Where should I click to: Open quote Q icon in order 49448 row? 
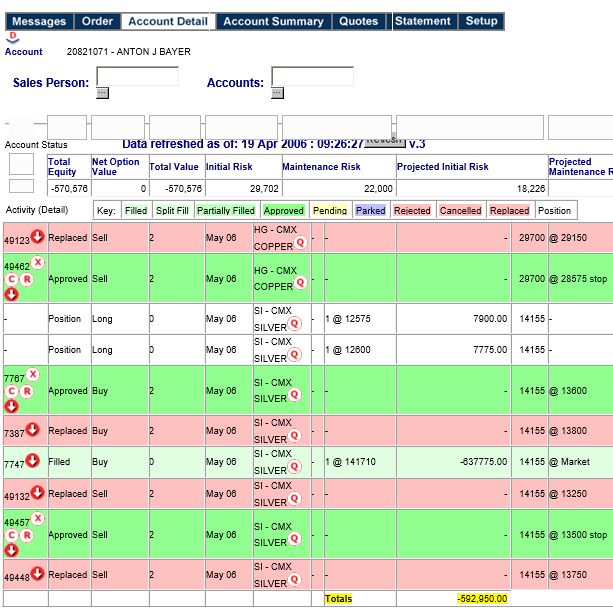[x=298, y=582]
